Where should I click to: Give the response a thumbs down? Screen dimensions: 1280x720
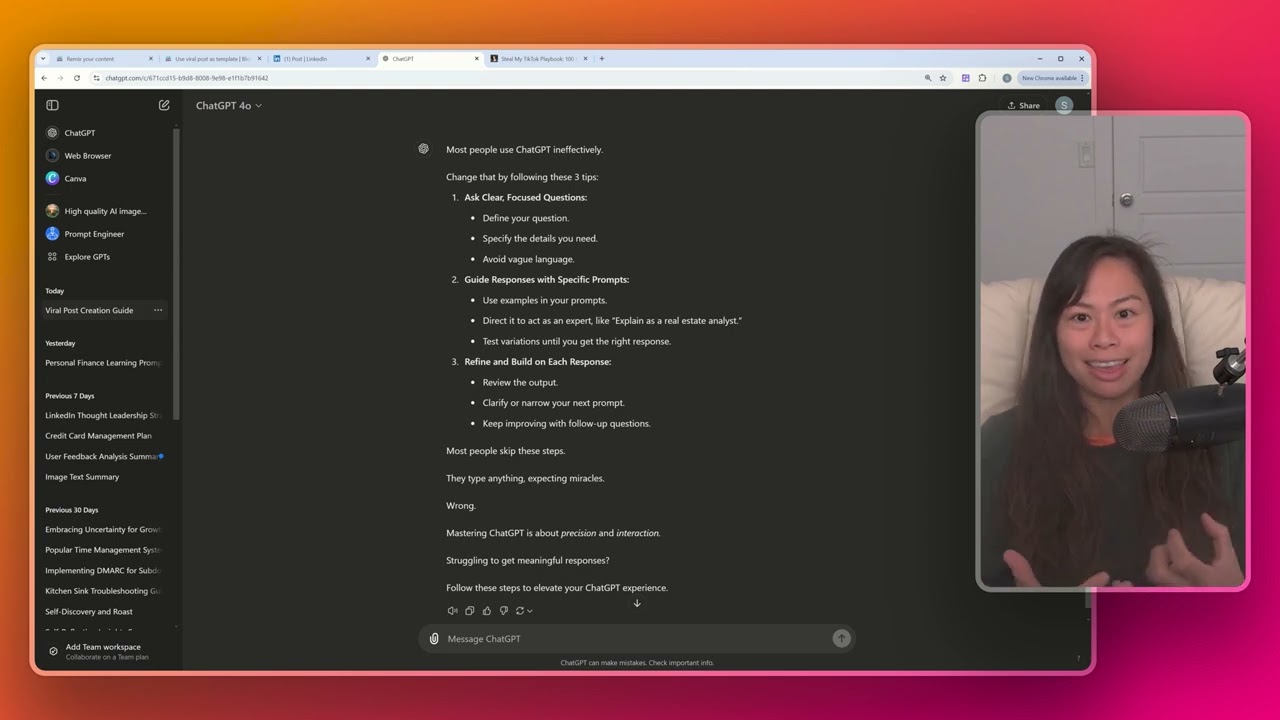coord(504,611)
